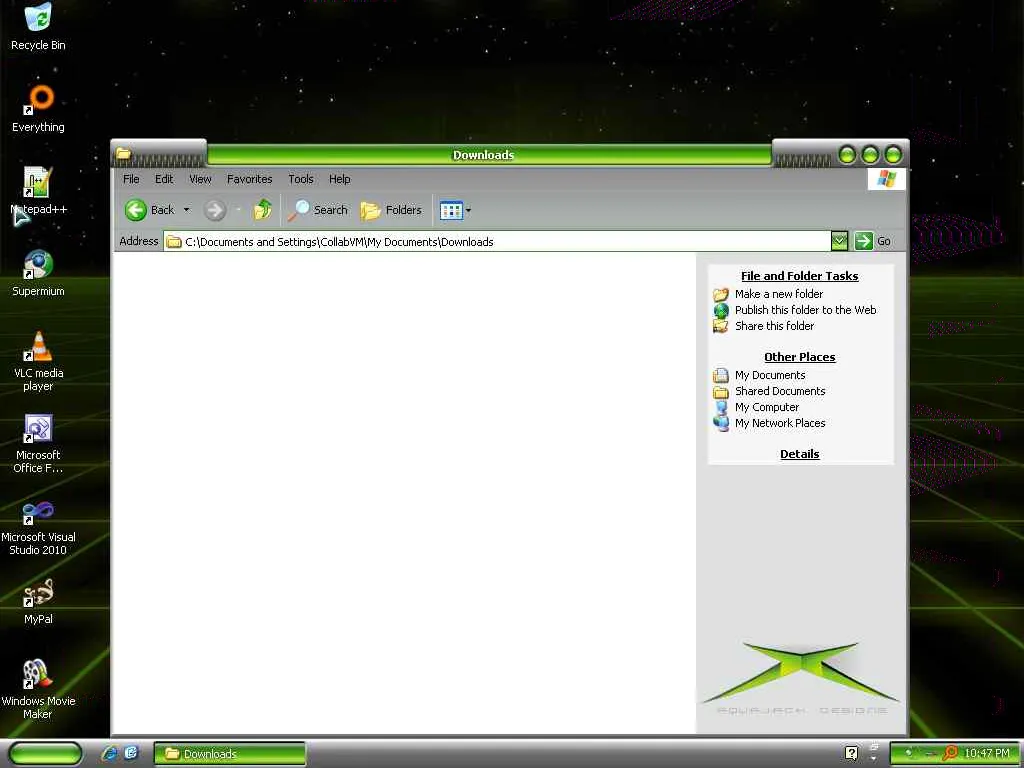This screenshot has height=768, width=1024.
Task: Expand the Details section
Action: coord(800,454)
